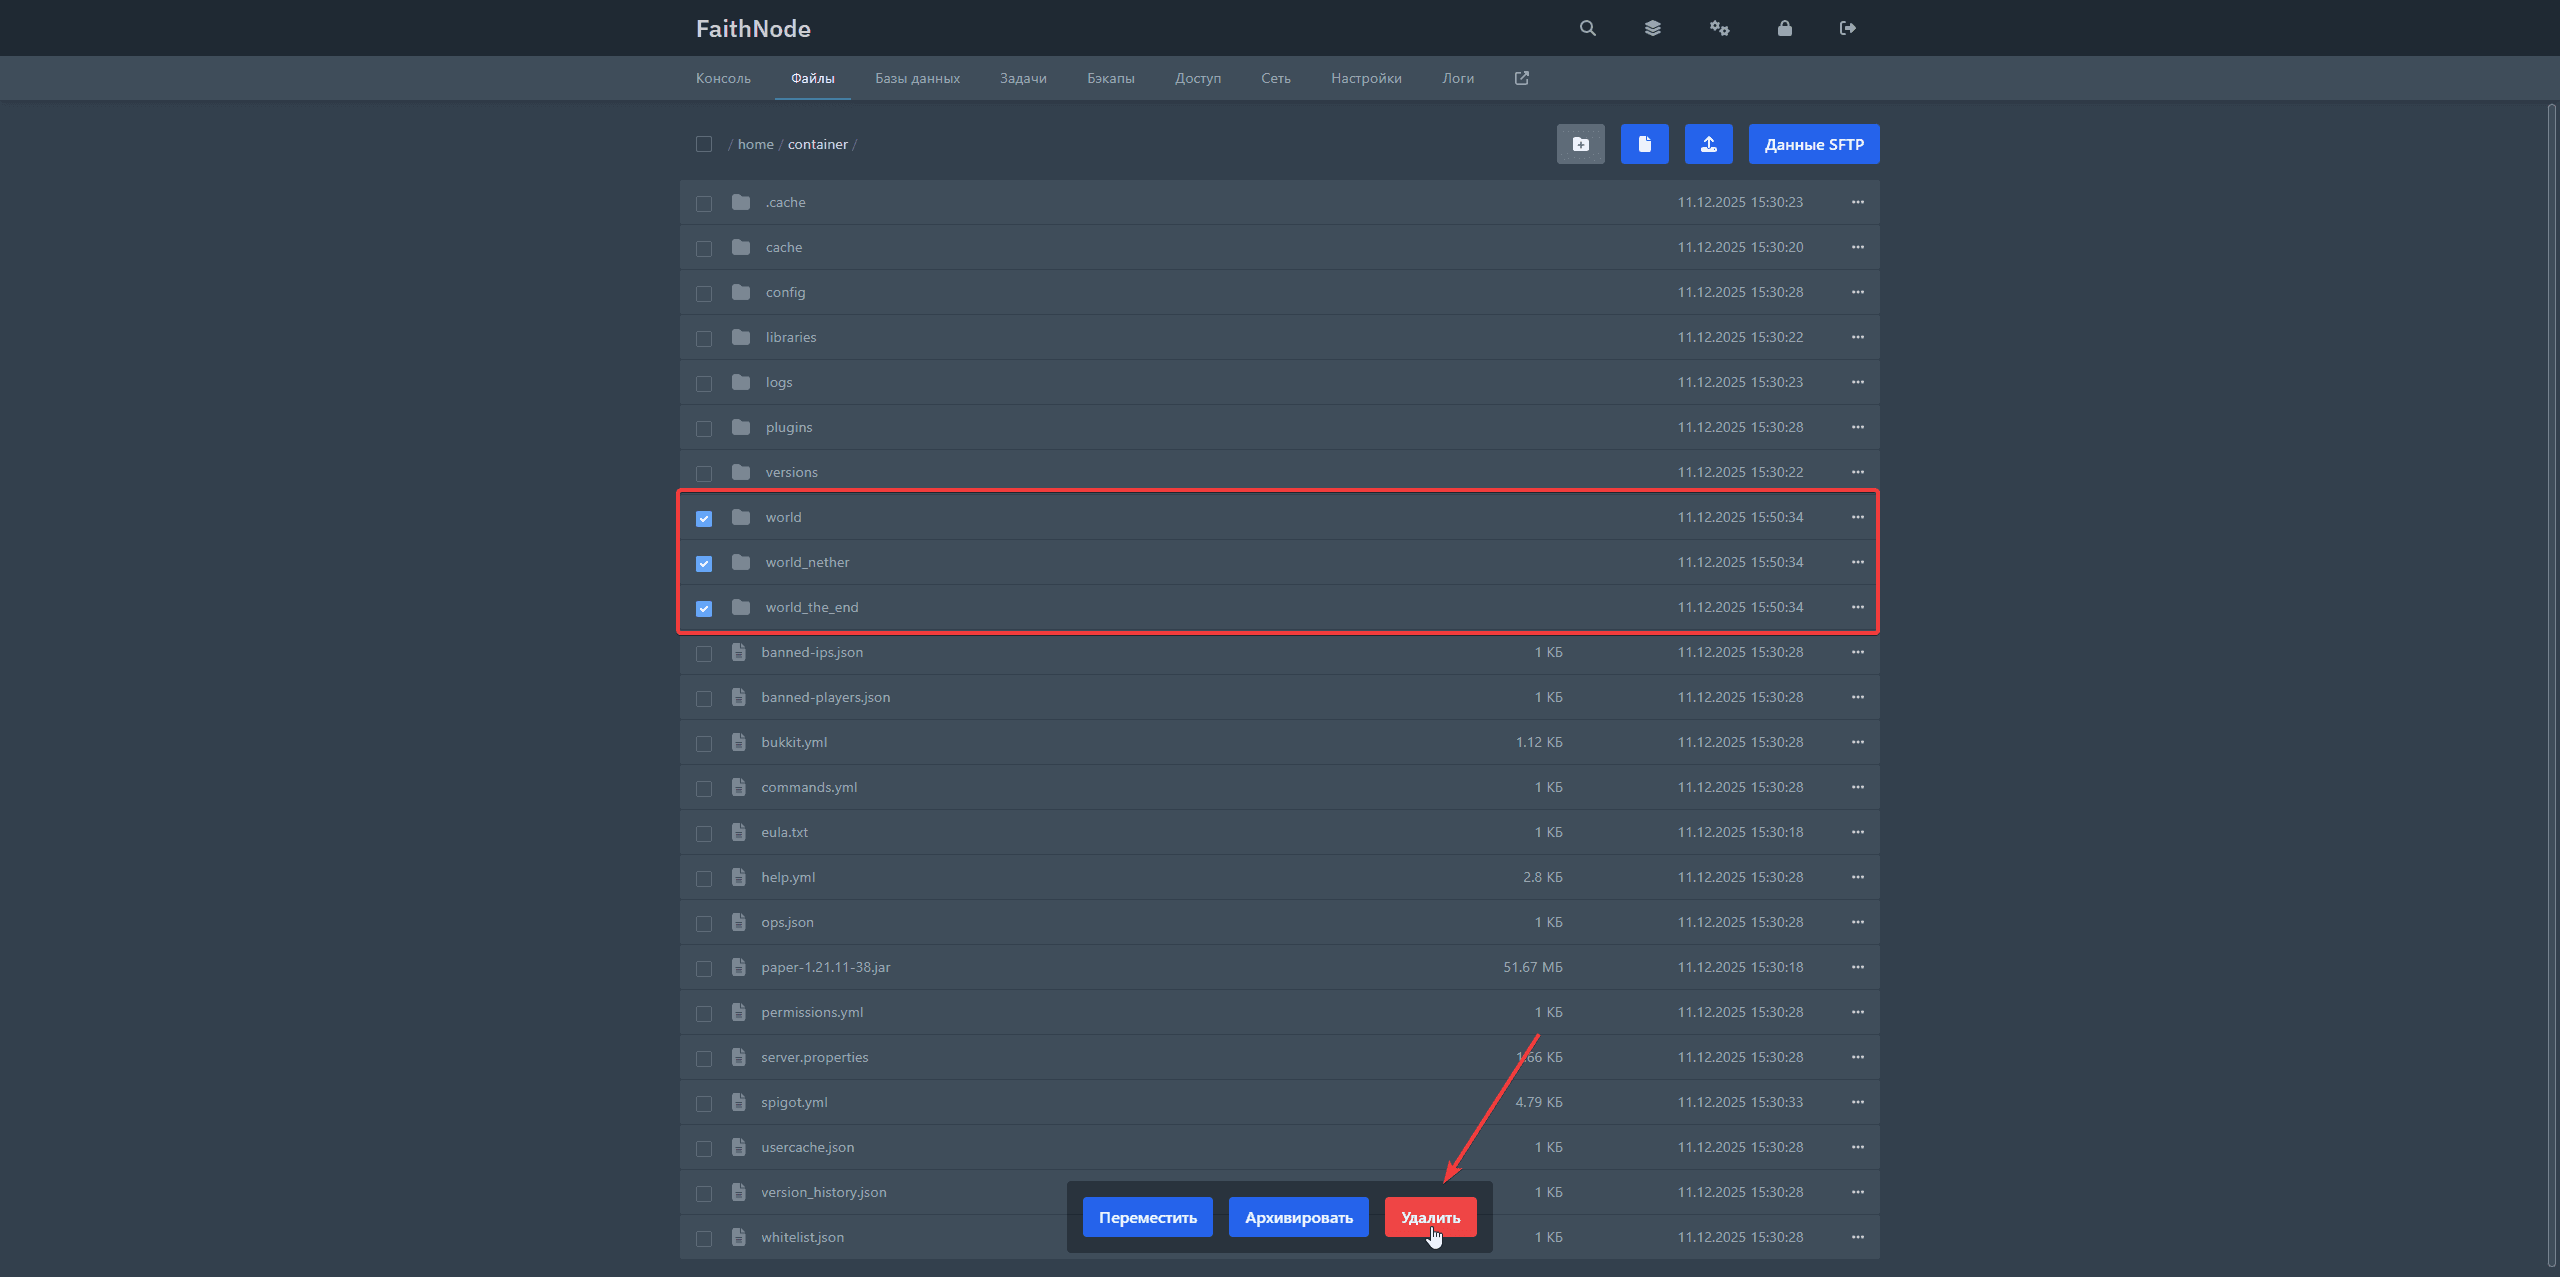Uncheck the world folder checkbox
Screen dimensions: 2560x1277
704,518
